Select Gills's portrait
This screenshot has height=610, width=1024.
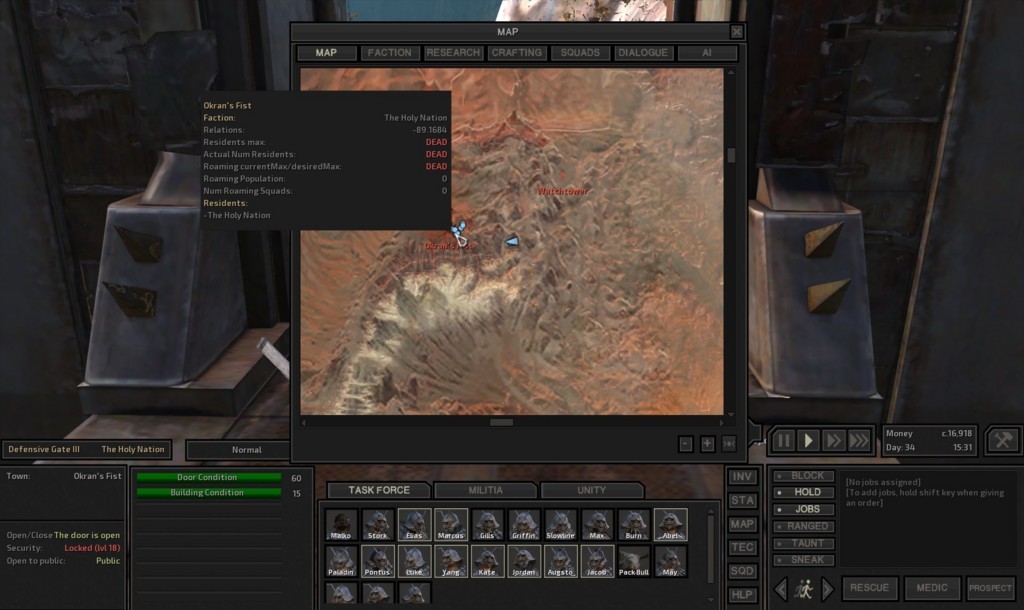(487, 524)
